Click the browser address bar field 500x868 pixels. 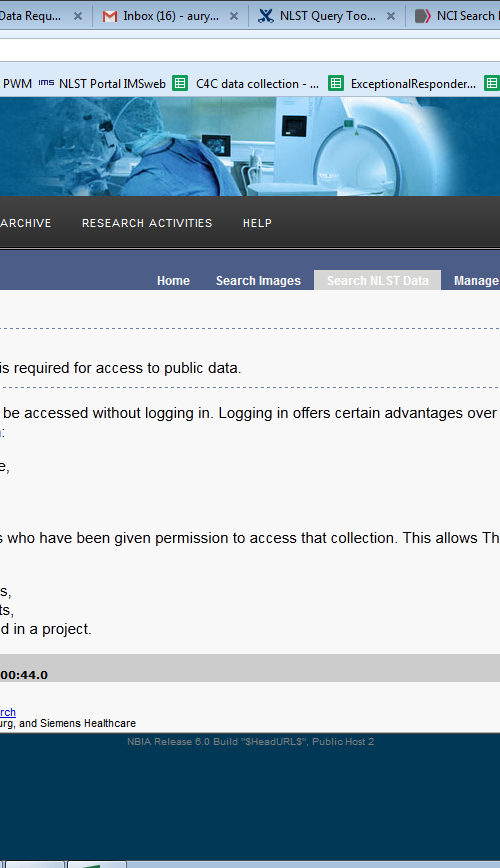point(250,50)
